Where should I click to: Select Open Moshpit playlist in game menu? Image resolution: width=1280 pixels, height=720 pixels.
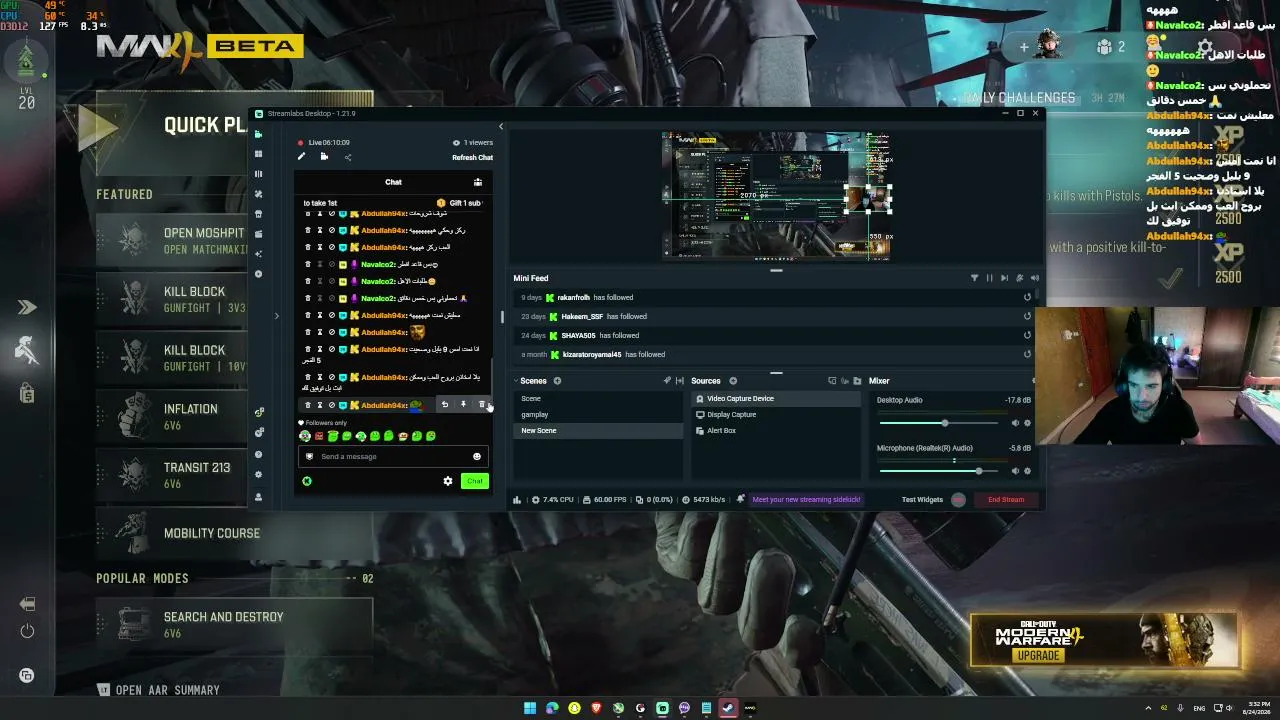pos(171,241)
